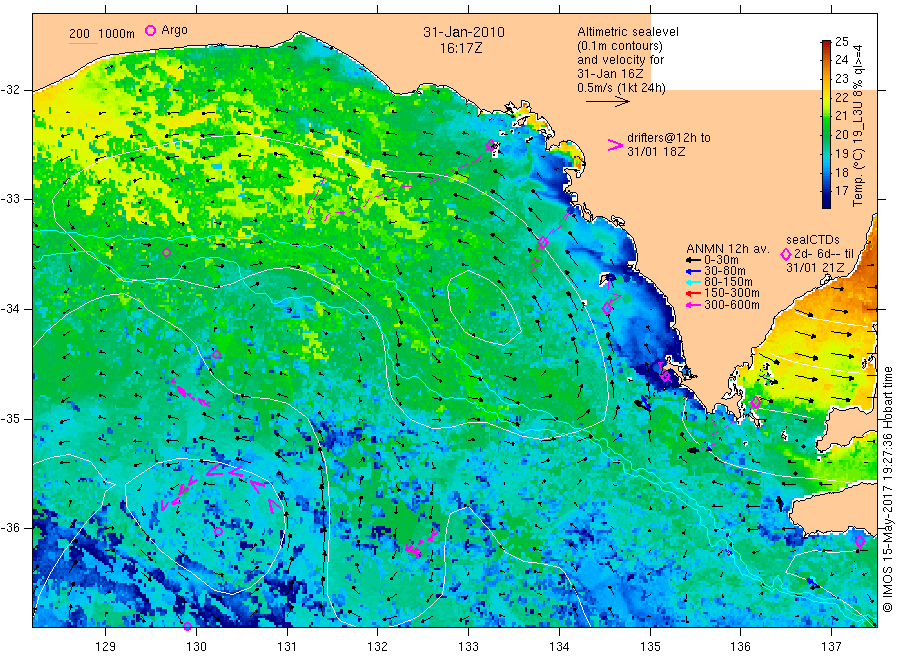
Task: Click the vertical "Temp. (°C)" color bar title
Action: 858,125
